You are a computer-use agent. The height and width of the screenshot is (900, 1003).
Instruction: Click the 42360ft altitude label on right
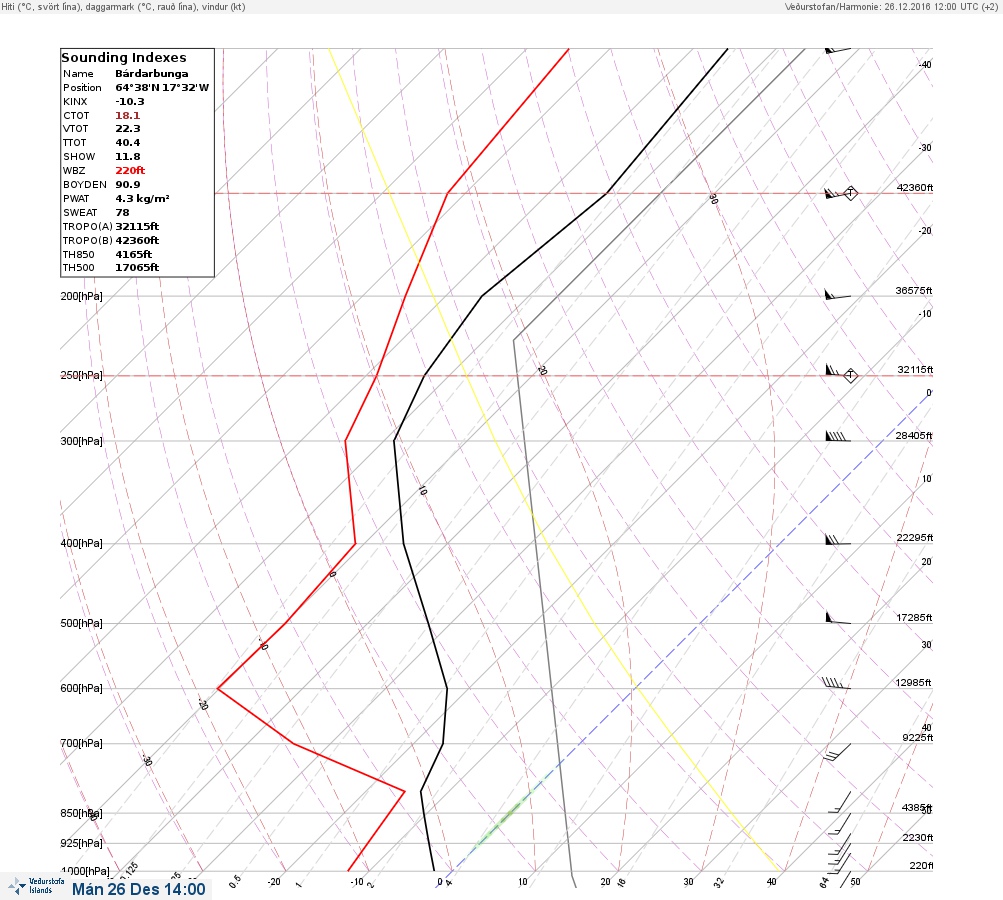[915, 188]
